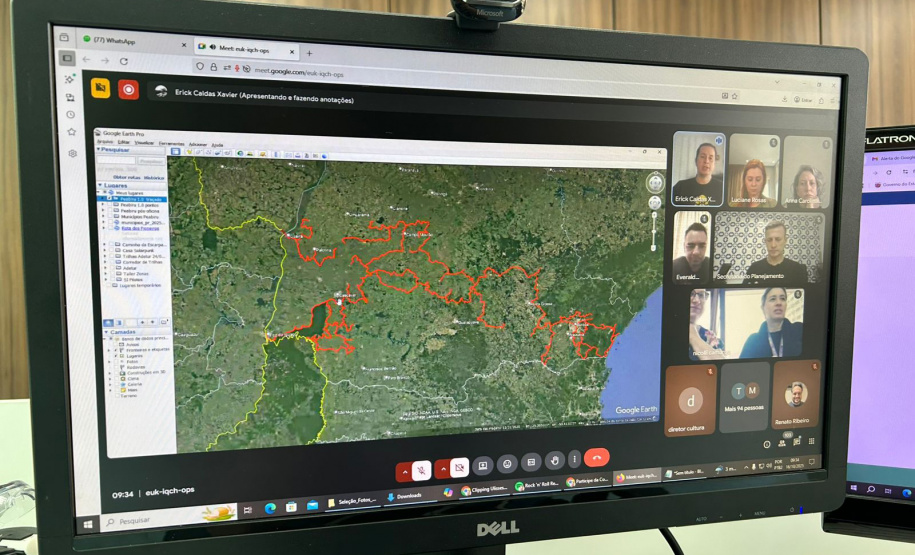Screen dimensions: 915x555
Task: Open the emoji reactions button
Action: click(x=507, y=464)
